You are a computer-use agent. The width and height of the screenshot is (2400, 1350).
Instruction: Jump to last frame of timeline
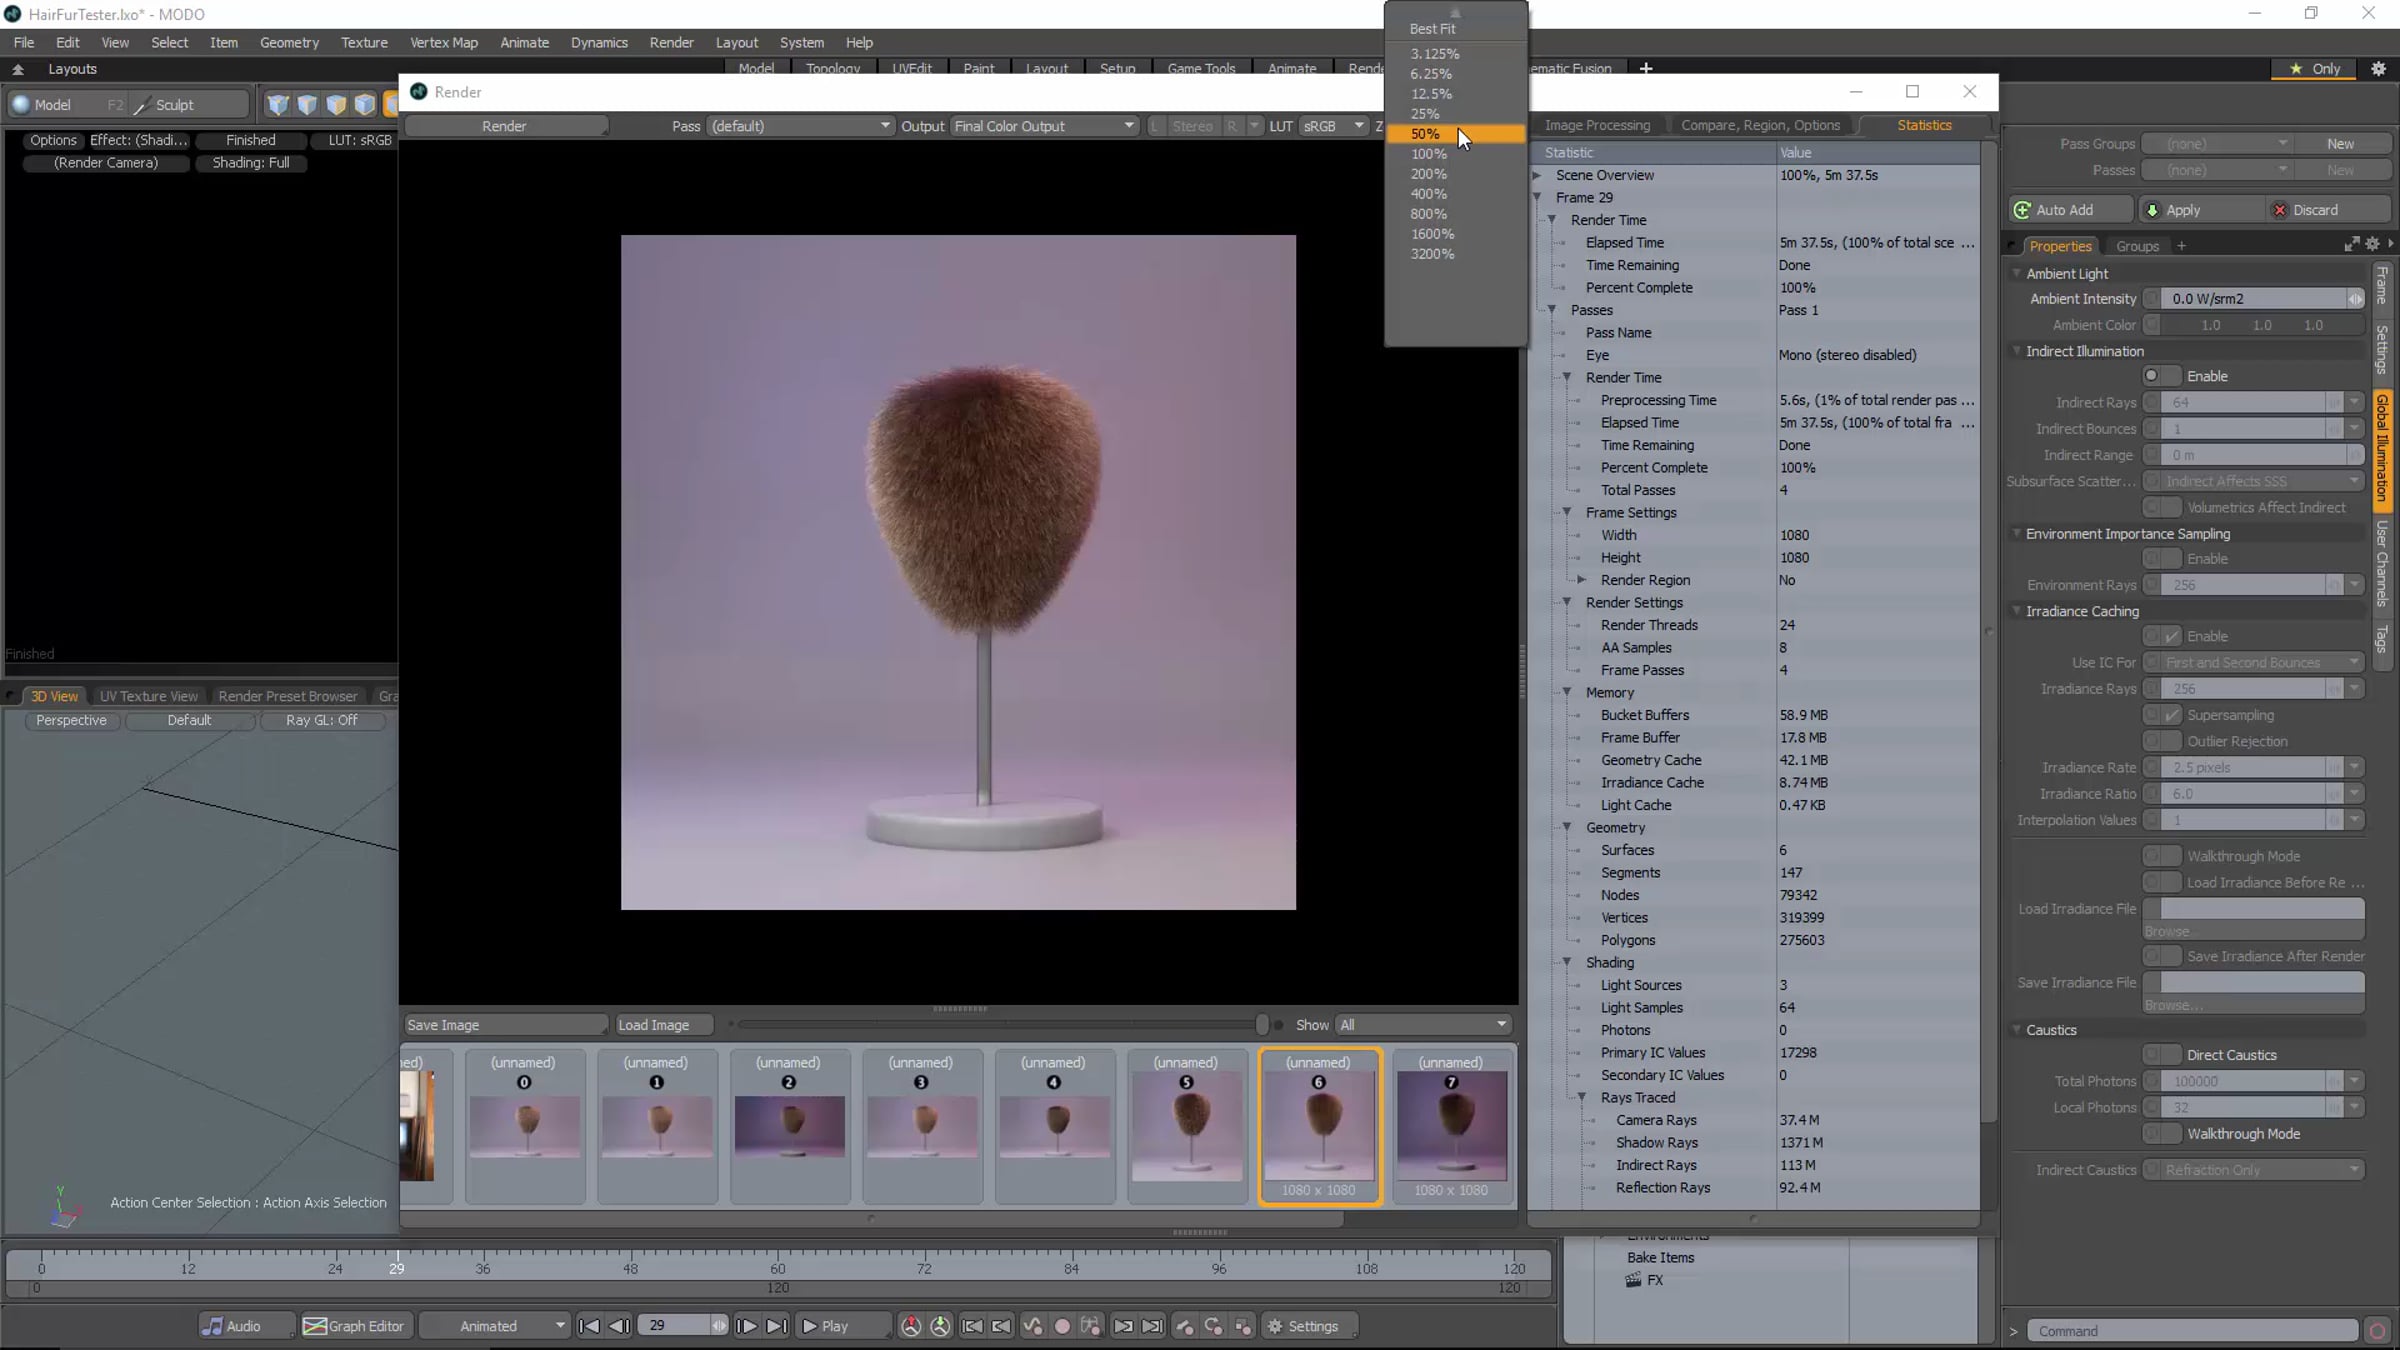coord(776,1326)
